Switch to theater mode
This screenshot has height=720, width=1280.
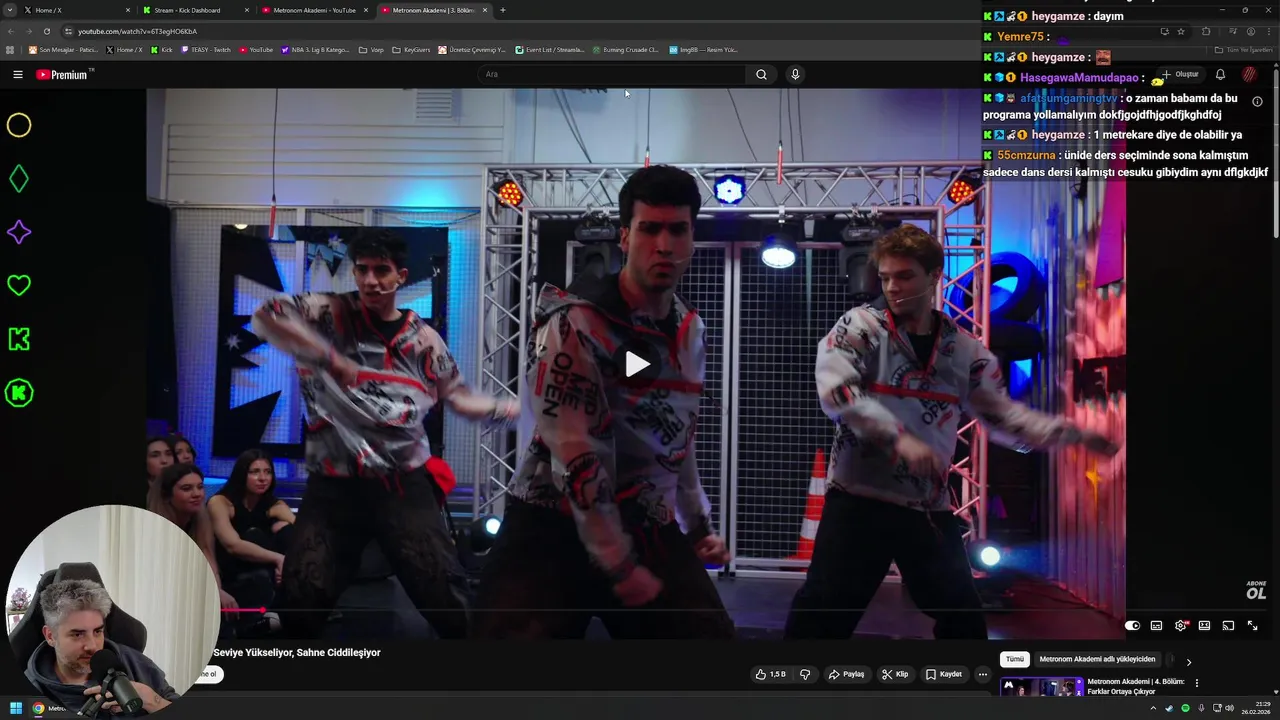1204,626
